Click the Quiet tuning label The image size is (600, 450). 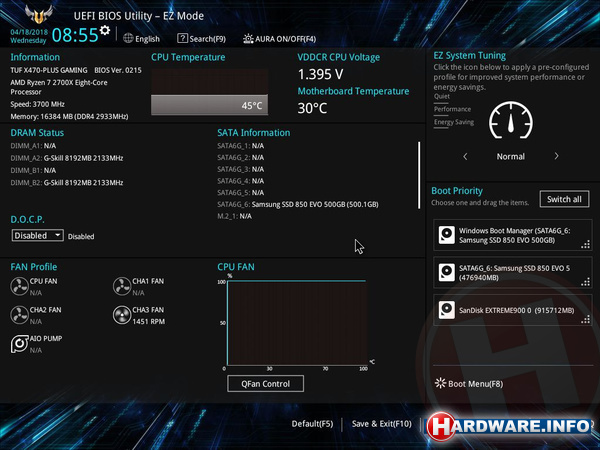(442, 96)
